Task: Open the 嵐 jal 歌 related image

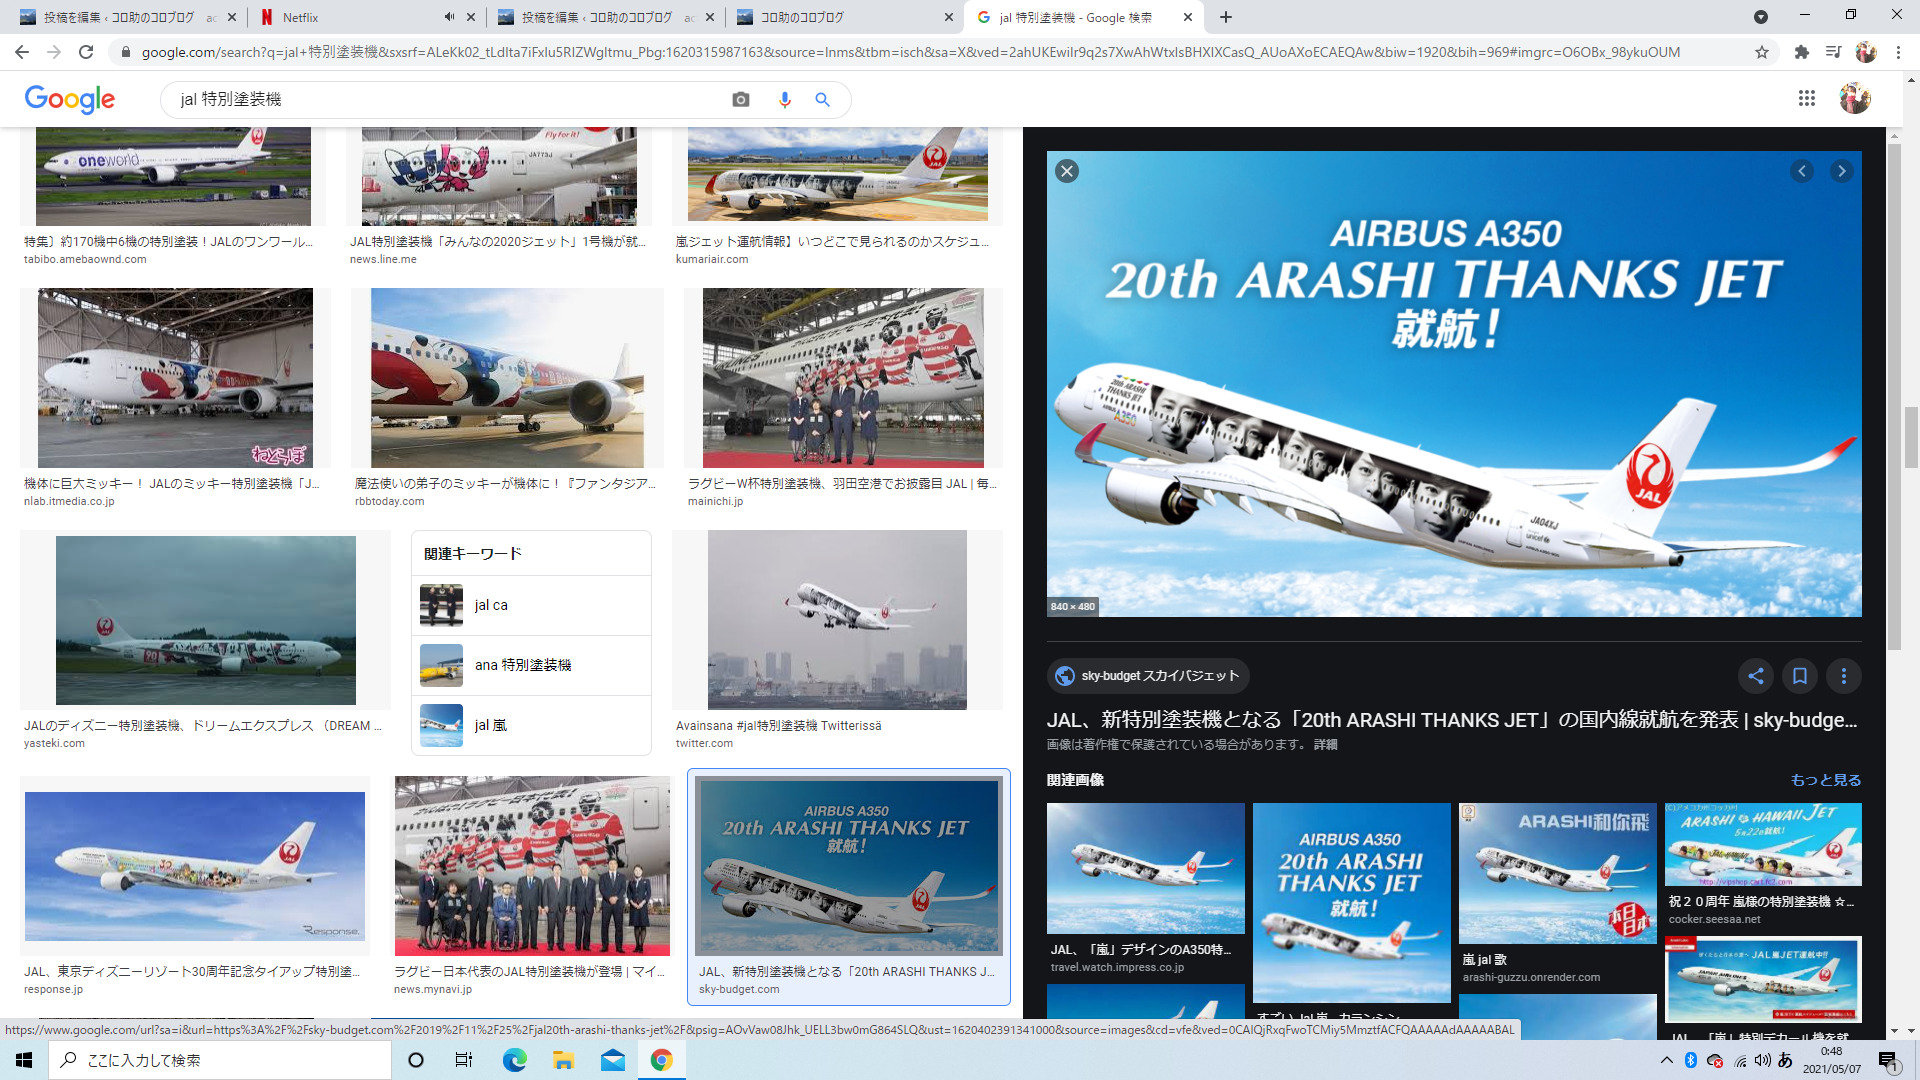Action: click(1558, 873)
